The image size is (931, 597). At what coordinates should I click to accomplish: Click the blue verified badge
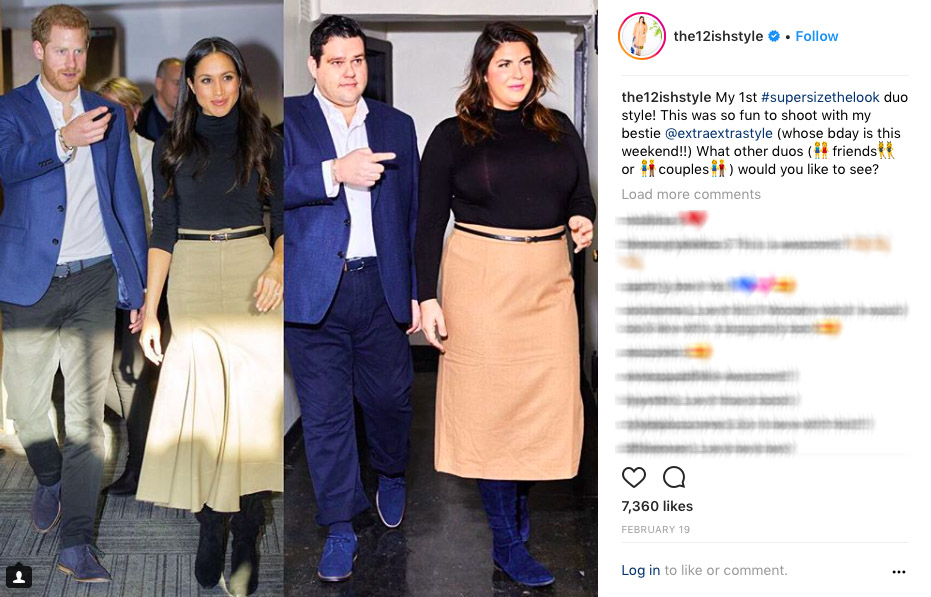pyautogui.click(x=774, y=36)
